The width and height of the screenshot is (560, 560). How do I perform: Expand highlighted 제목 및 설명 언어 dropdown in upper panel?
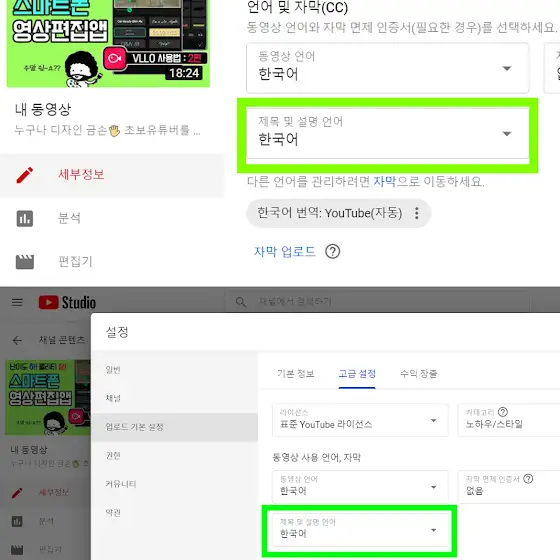pos(388,134)
